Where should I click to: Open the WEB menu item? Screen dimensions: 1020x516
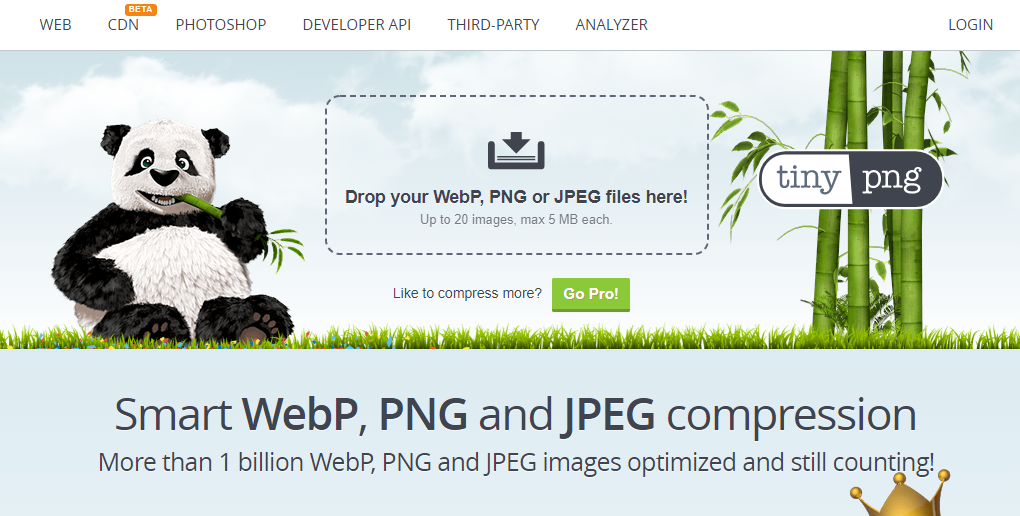tap(55, 25)
